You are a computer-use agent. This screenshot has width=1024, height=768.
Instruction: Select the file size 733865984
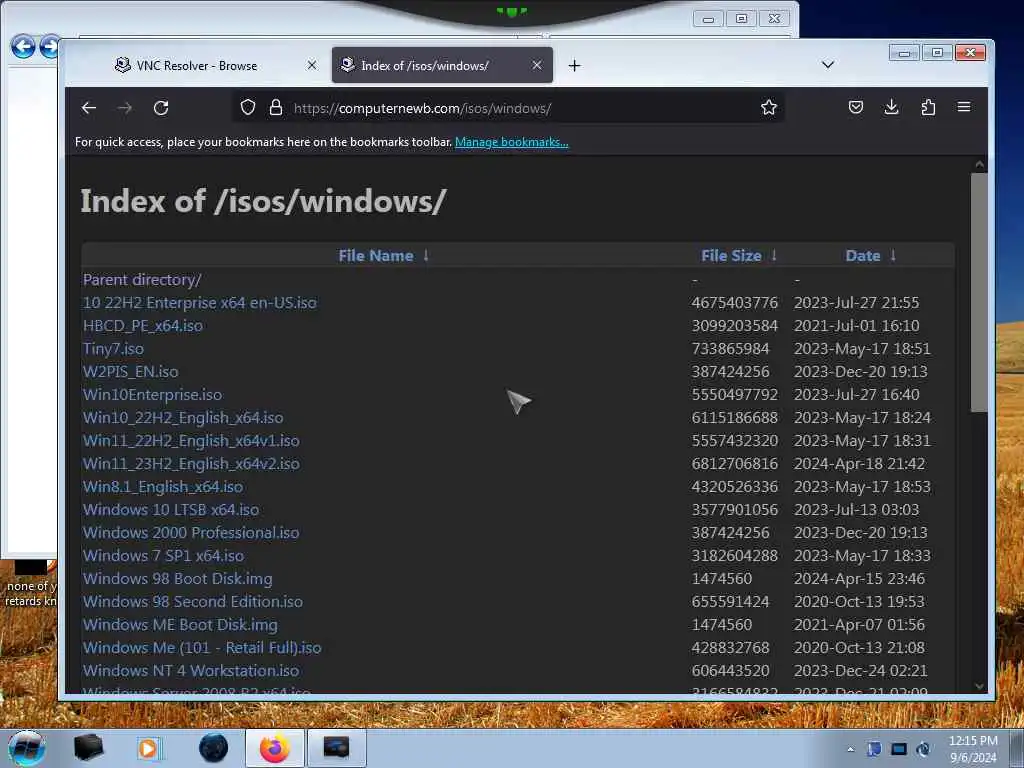(x=730, y=349)
